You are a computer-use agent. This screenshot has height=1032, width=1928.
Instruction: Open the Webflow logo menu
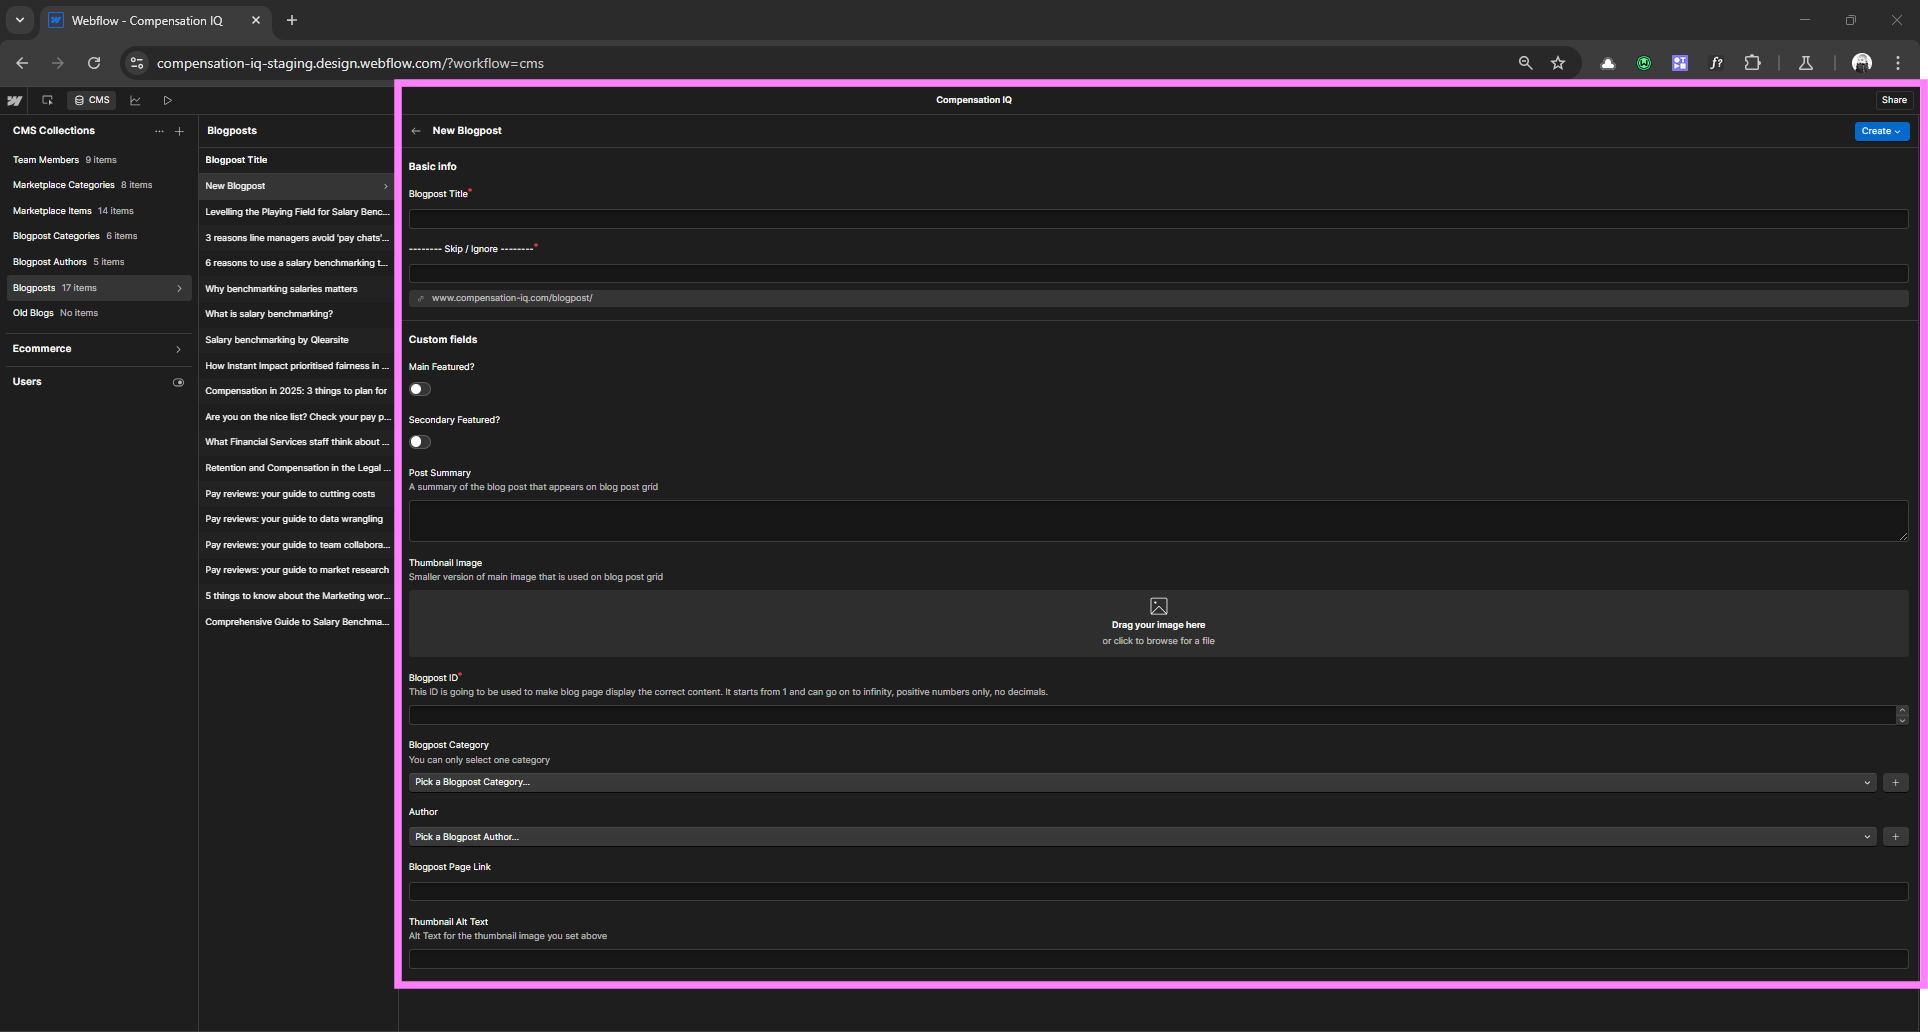15,100
